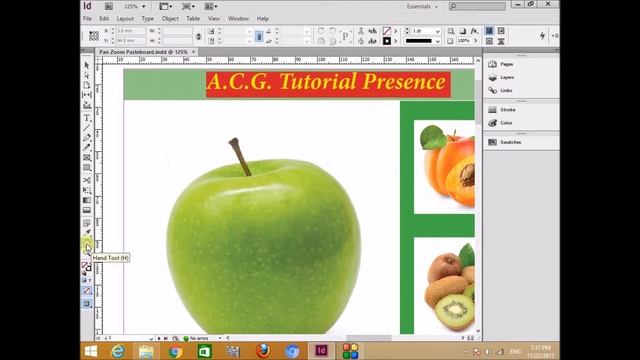The width and height of the screenshot is (640, 360).
Task: Expand the fill color options arrow
Action: point(395,31)
